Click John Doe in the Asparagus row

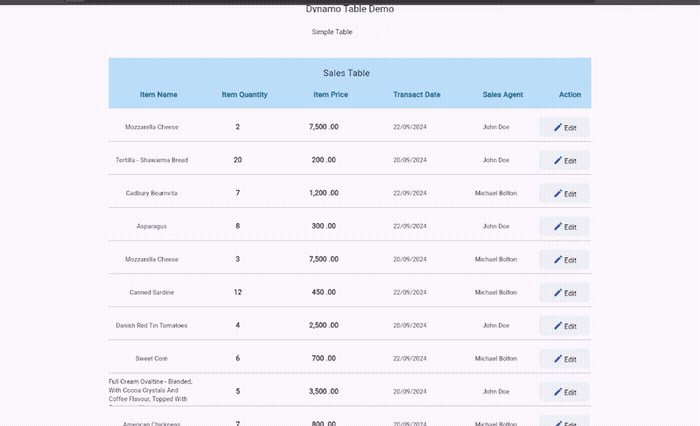[496, 226]
